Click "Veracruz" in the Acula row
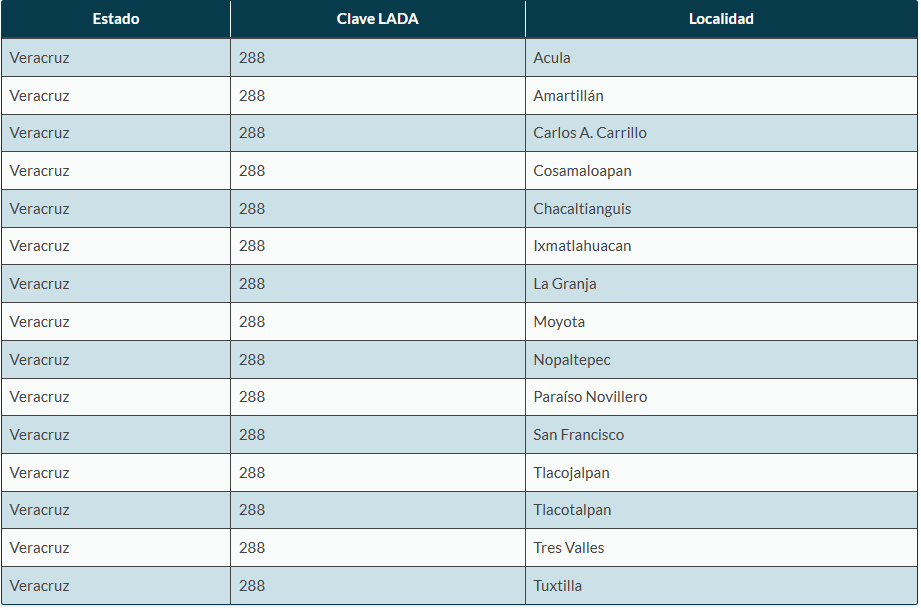Viewport: 921px width, 610px height. click(39, 58)
